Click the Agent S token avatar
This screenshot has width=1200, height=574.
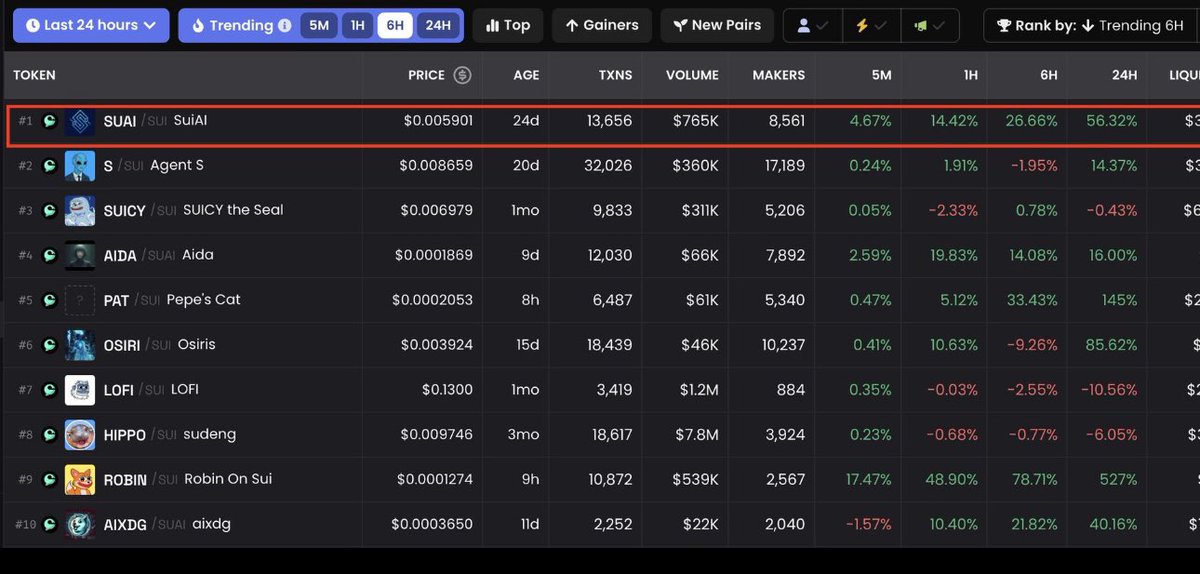tap(80, 166)
